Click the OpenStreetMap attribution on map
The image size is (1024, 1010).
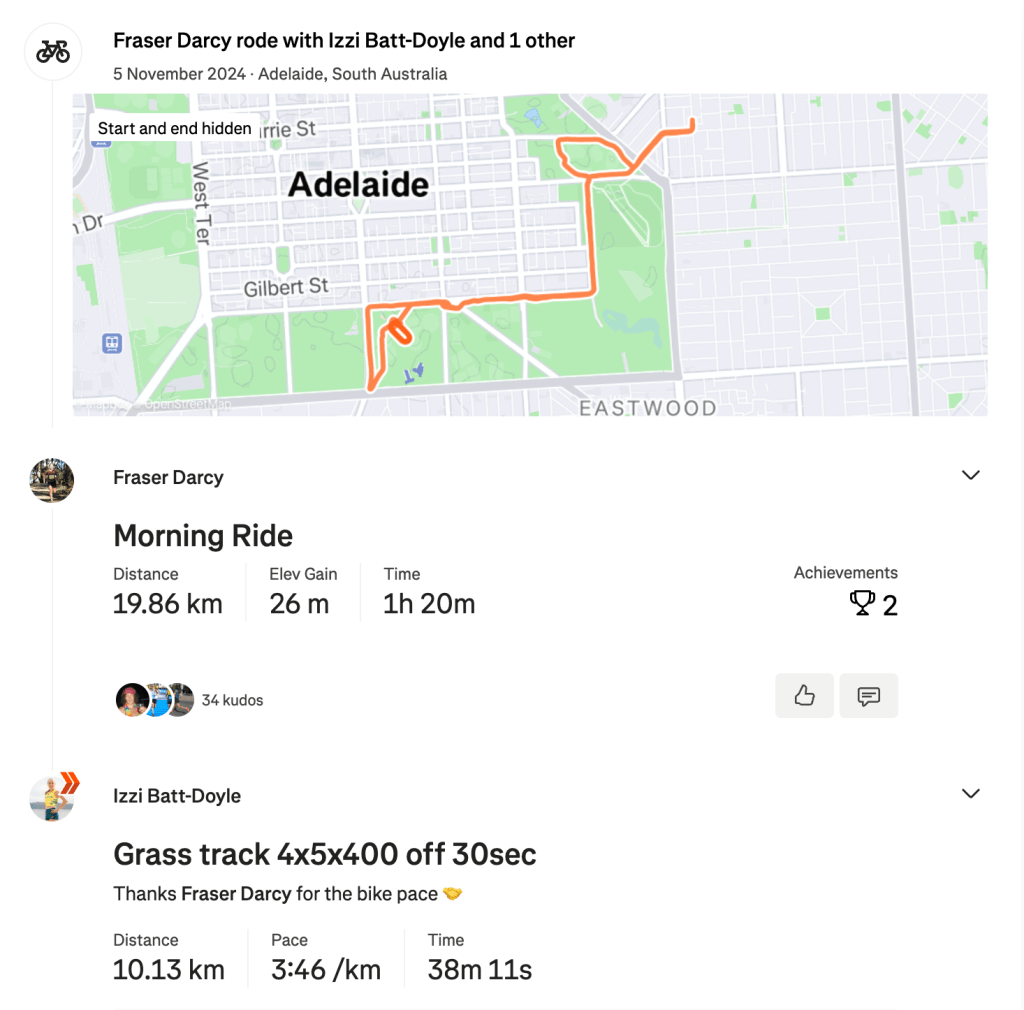click(188, 405)
